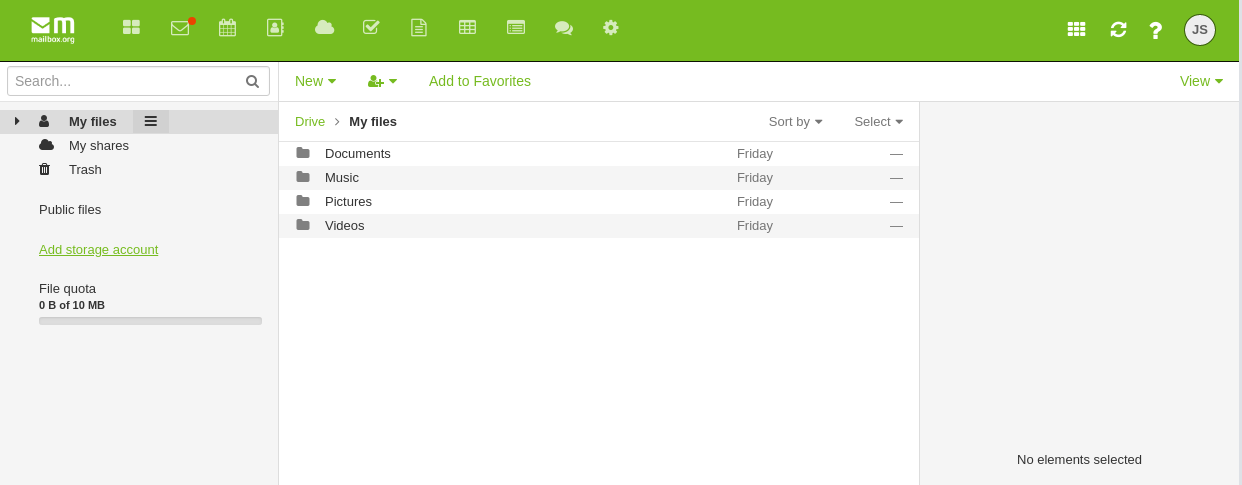1242x485 pixels.
Task: Open the Sort by dropdown
Action: [795, 121]
